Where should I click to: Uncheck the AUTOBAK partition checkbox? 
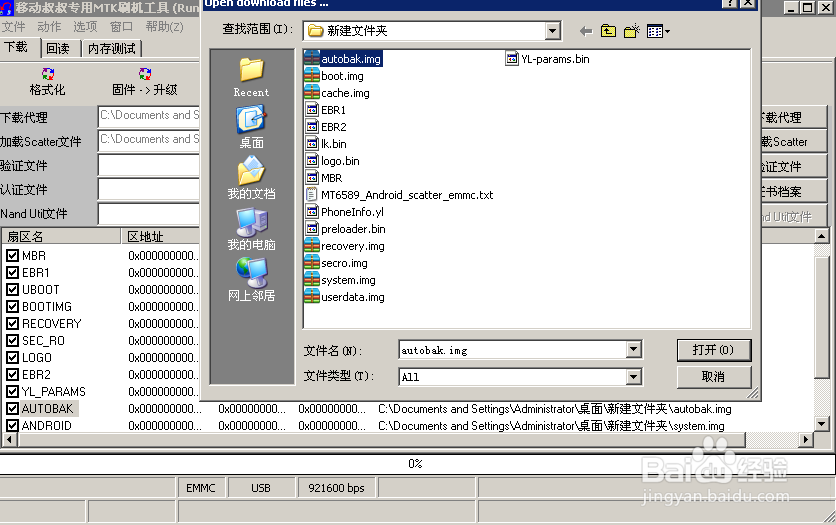12,409
